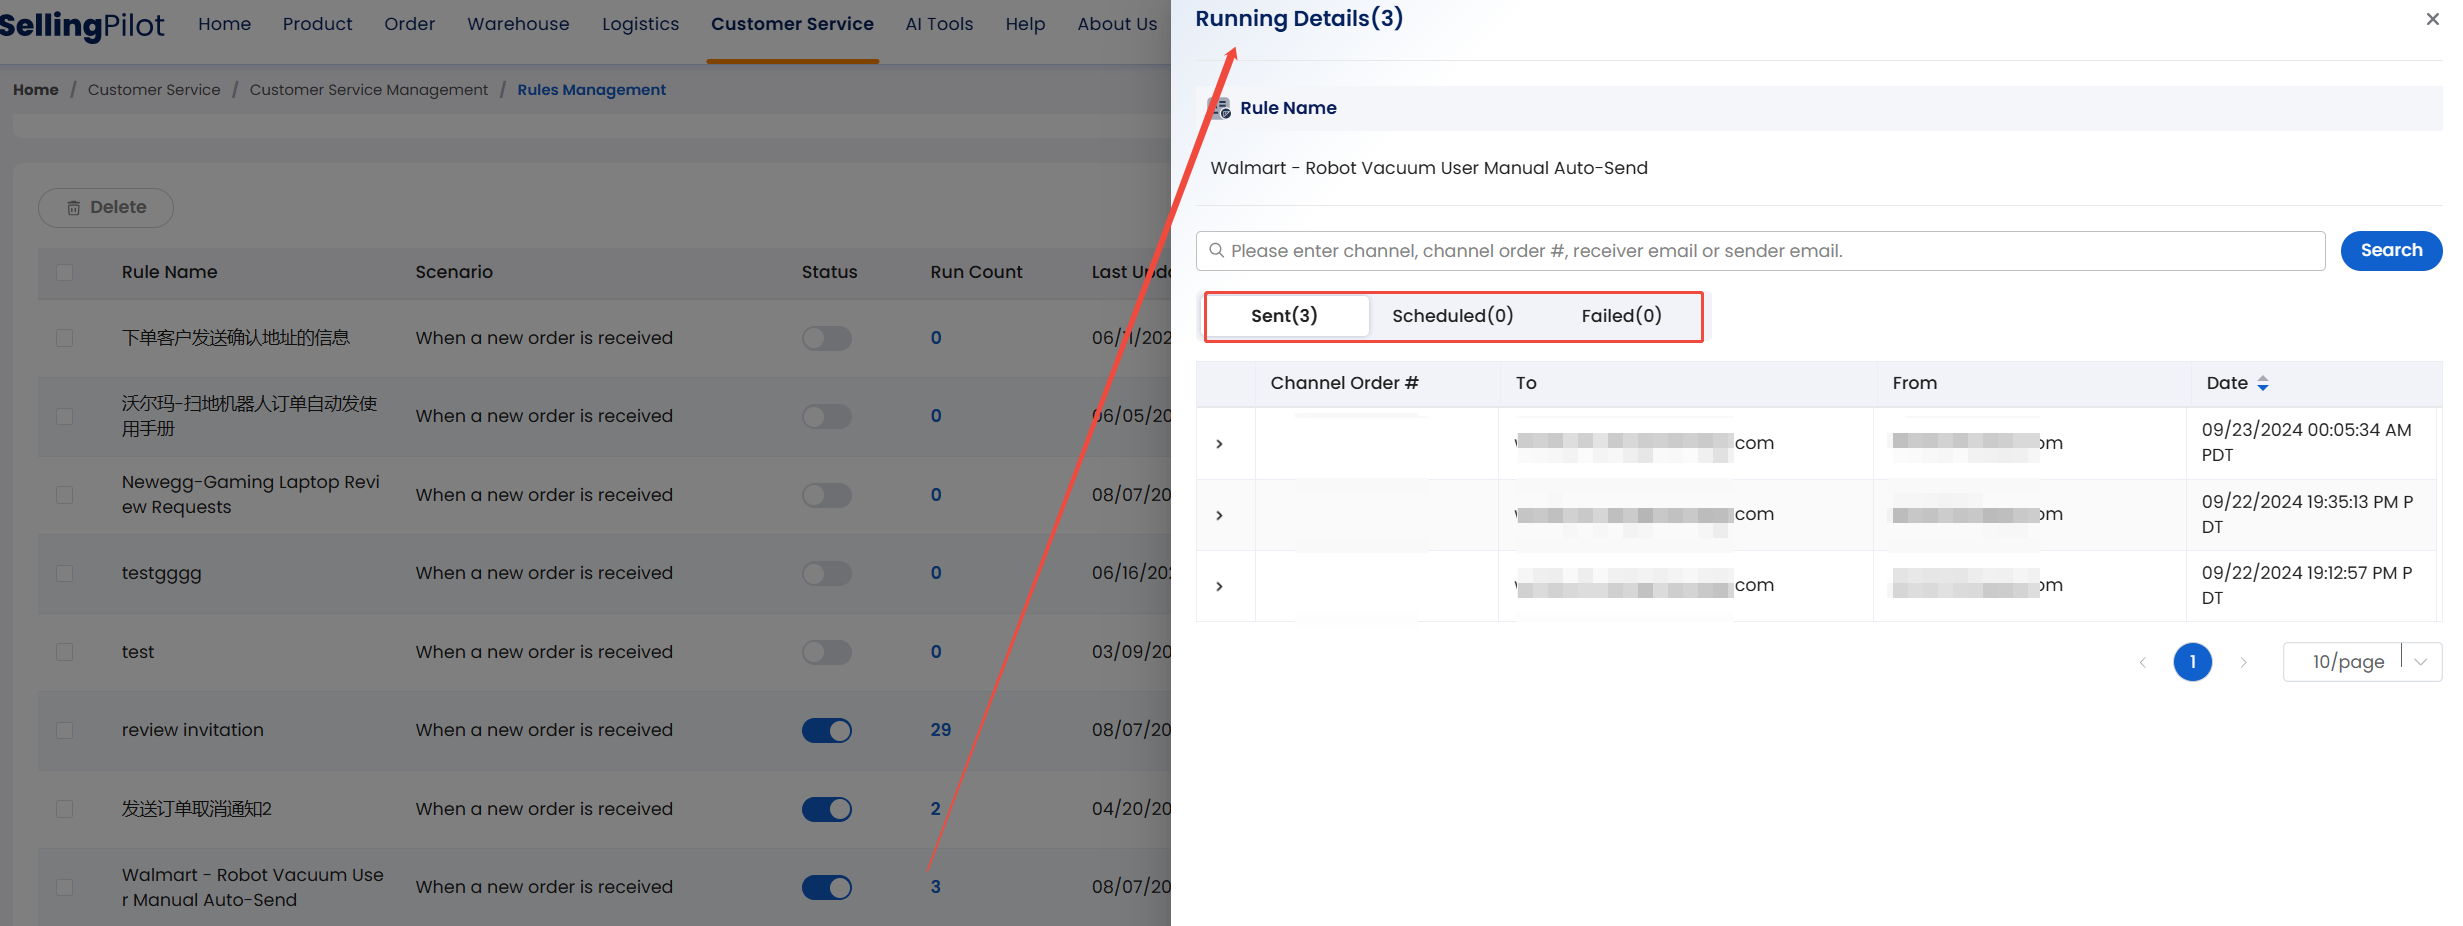Click the From column header
The height and width of the screenshot is (926, 2463).
(x=1914, y=383)
